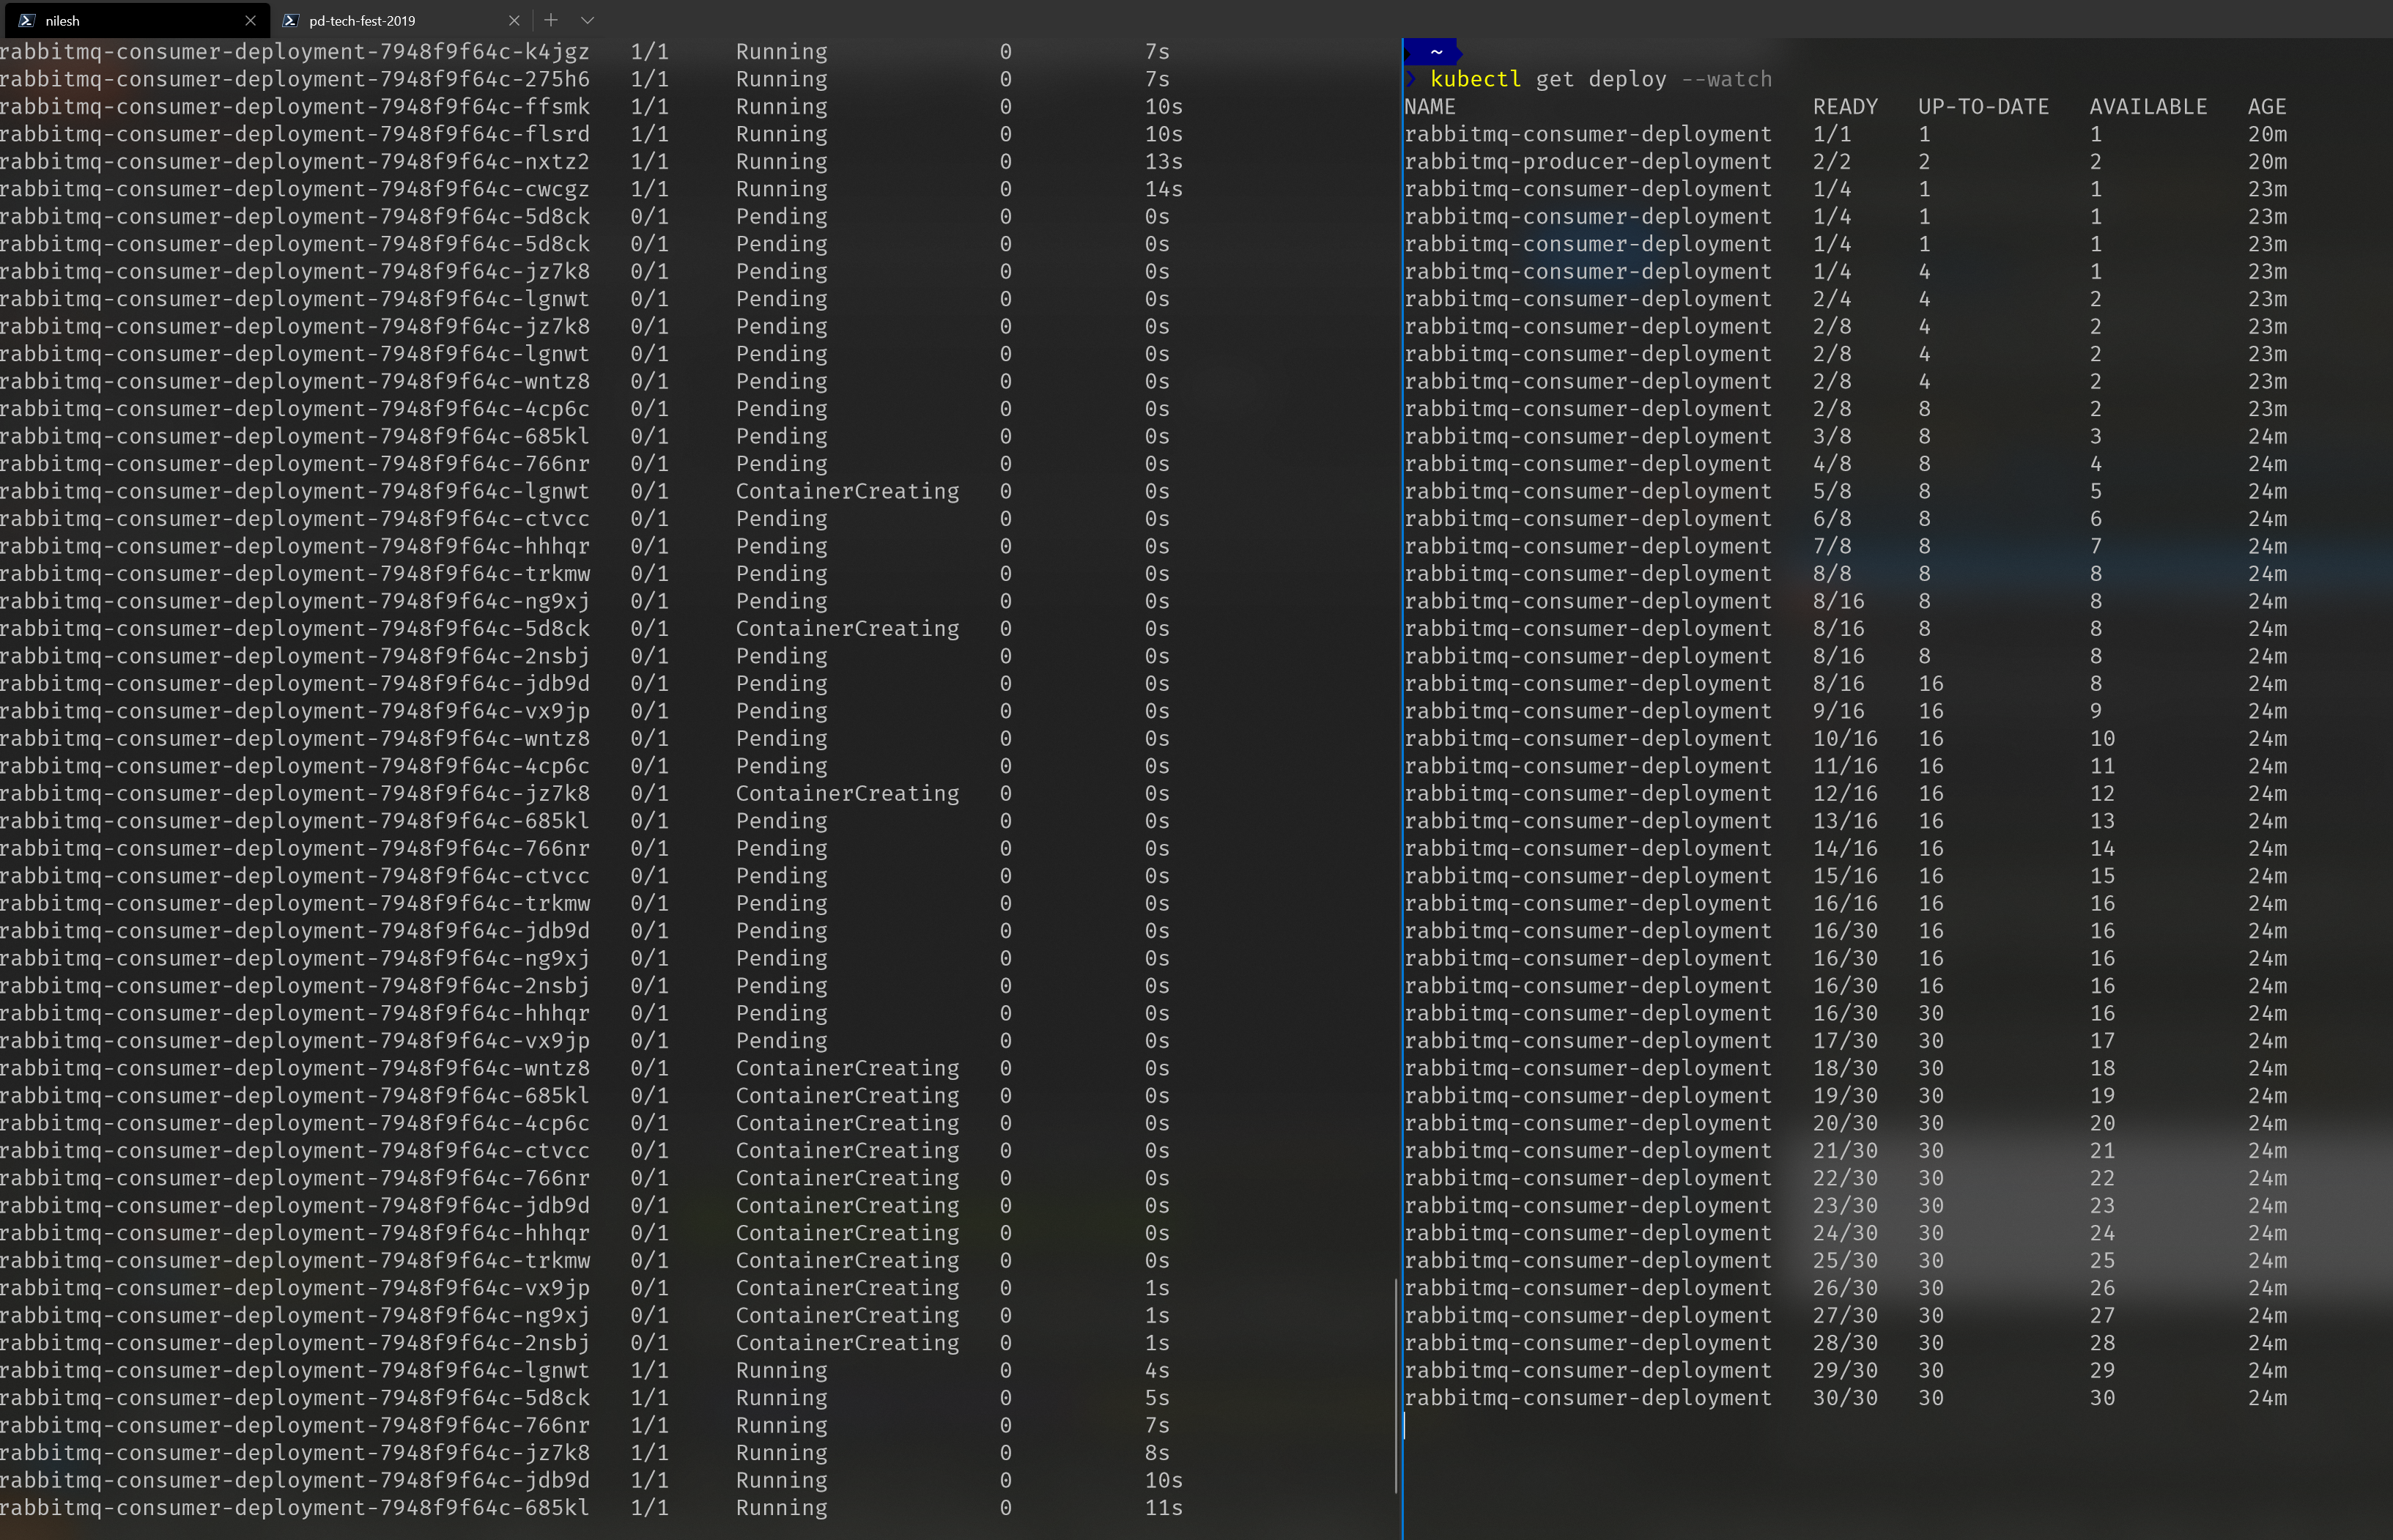Click the '17/30' READY value
The height and width of the screenshot is (1540, 2393).
click(1845, 1040)
